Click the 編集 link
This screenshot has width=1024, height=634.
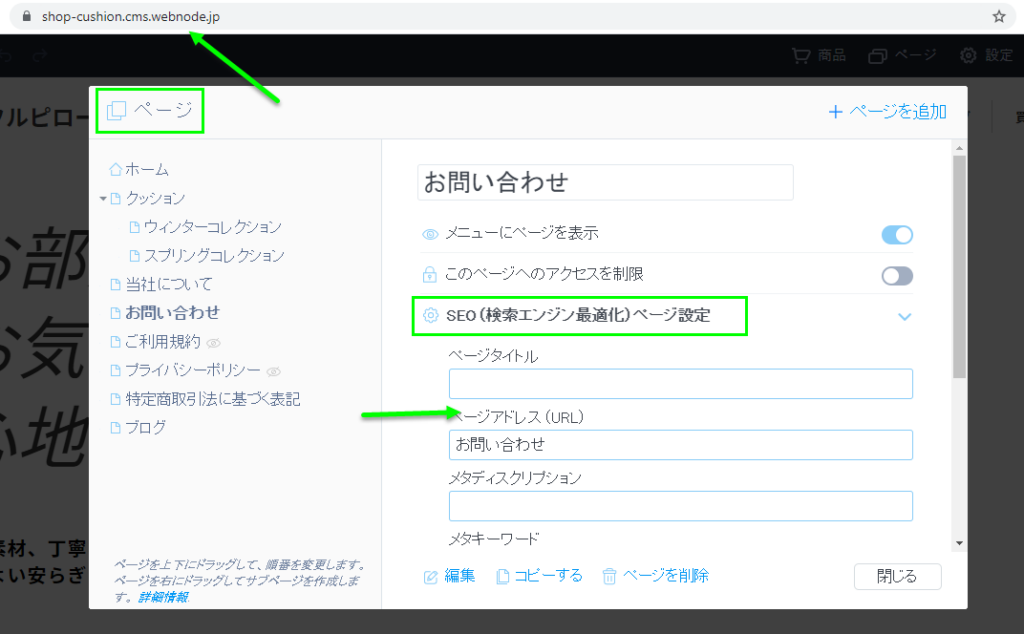click(x=460, y=576)
